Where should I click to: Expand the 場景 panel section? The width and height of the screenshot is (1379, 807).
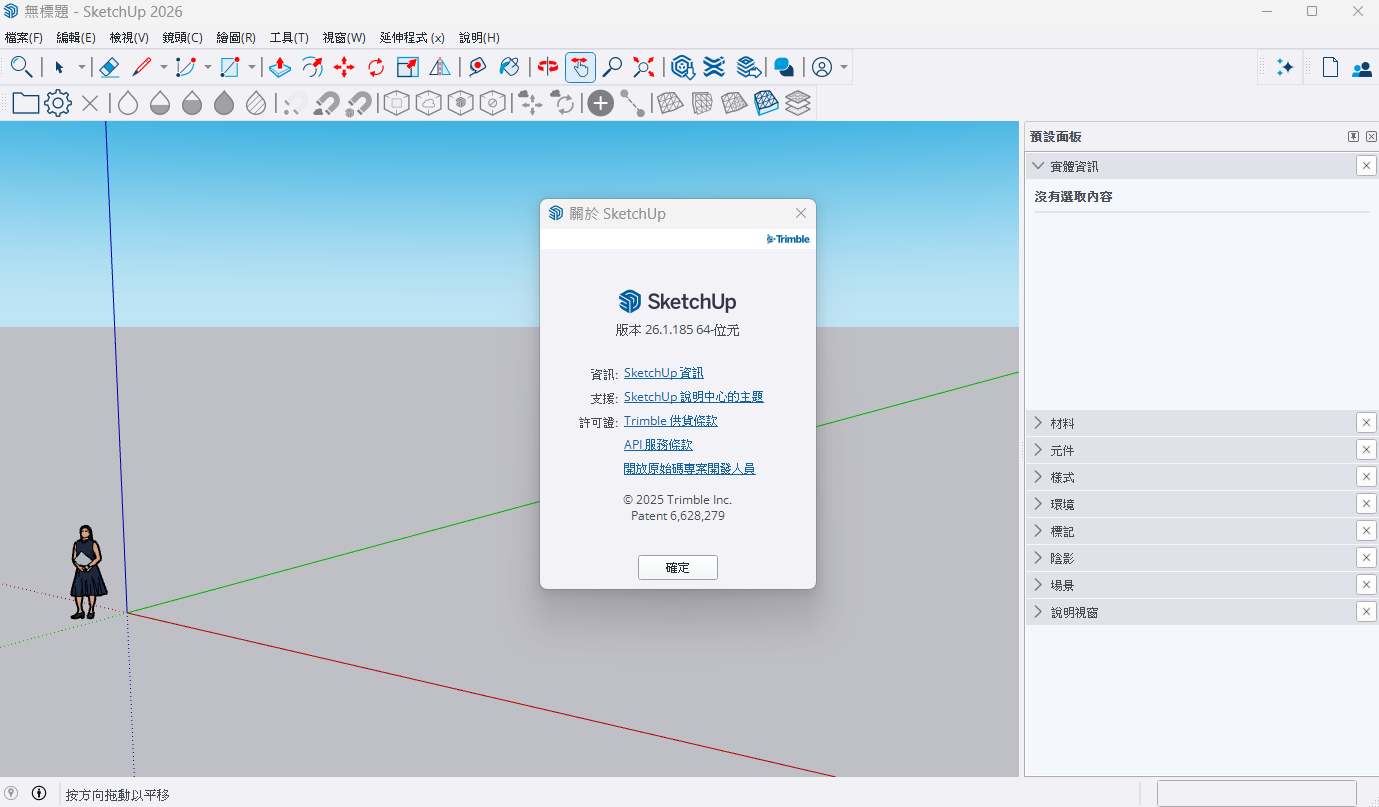(x=1038, y=585)
